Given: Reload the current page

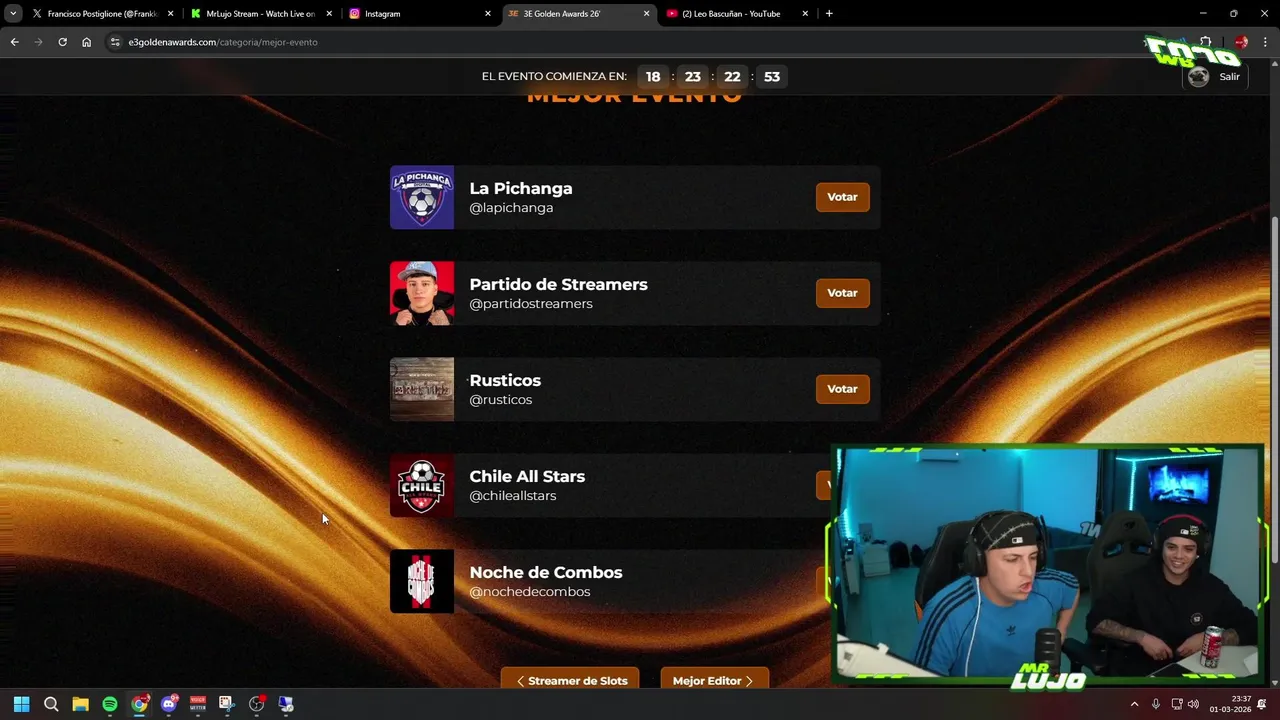Looking at the screenshot, I should 62,42.
